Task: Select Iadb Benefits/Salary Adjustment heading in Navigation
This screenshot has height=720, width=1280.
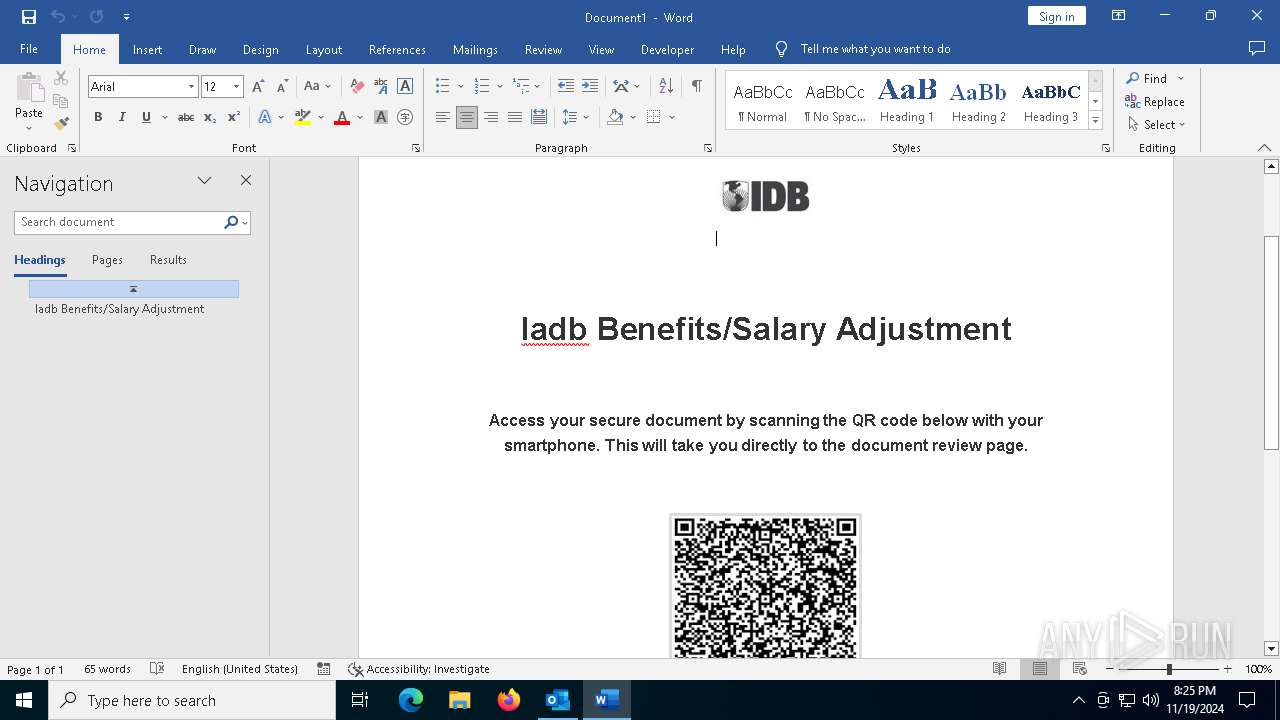Action: (x=120, y=309)
